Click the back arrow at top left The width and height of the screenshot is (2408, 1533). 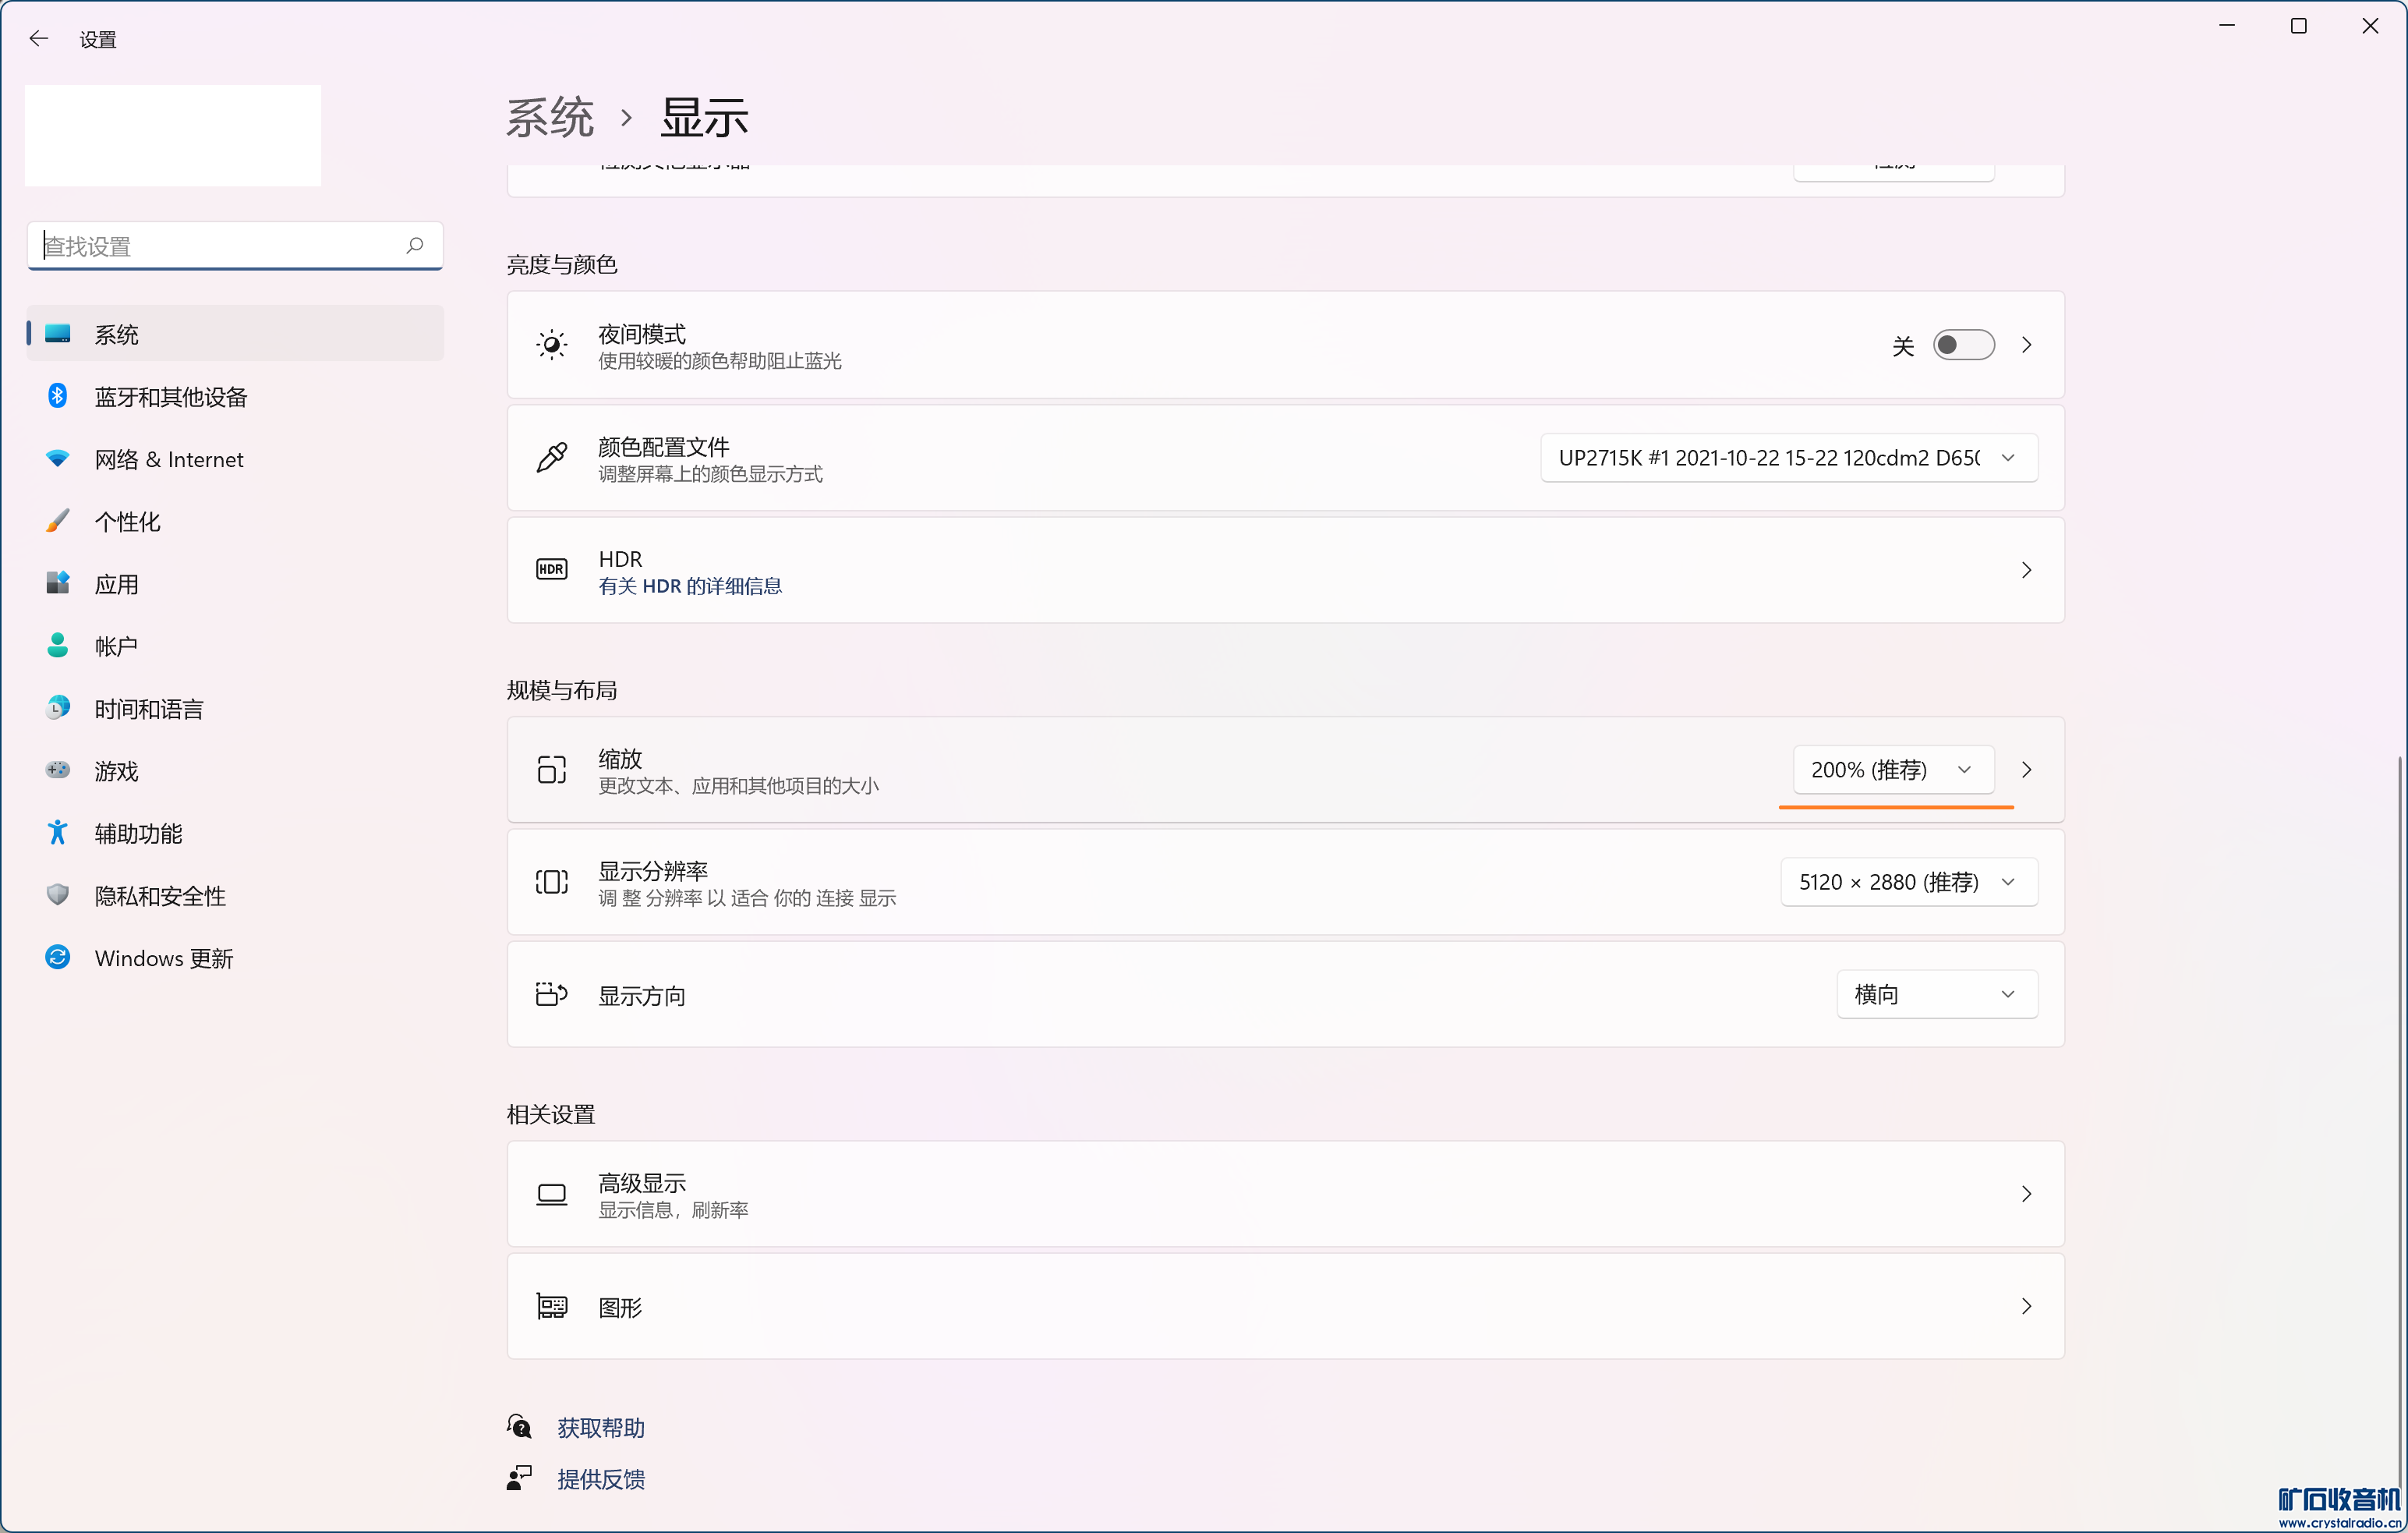click(39, 39)
